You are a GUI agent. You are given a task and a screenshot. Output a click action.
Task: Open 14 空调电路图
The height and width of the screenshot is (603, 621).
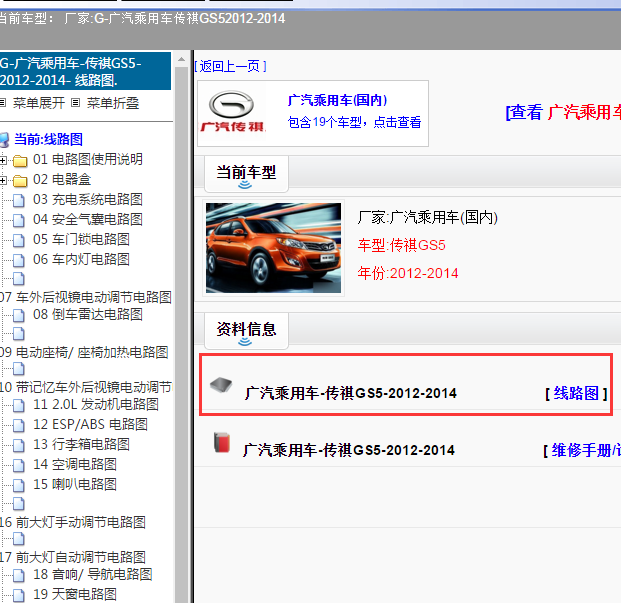click(x=75, y=464)
